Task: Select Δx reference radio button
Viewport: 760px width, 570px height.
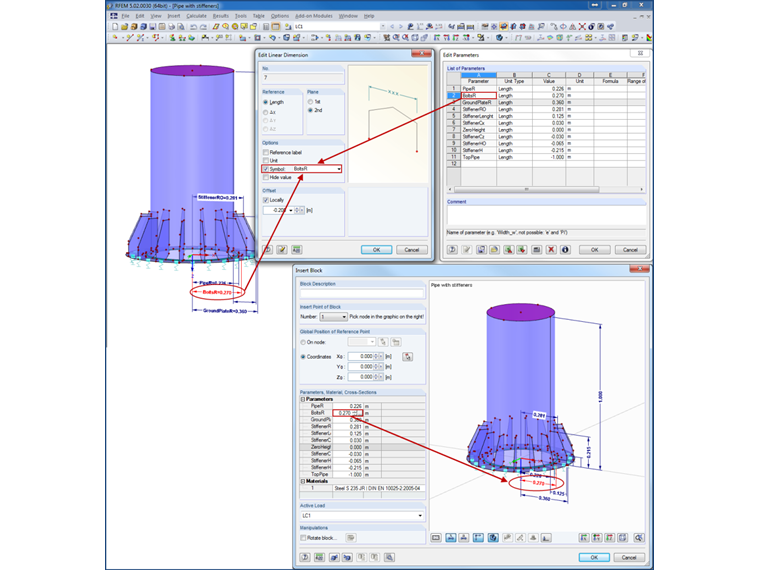Action: point(266,112)
